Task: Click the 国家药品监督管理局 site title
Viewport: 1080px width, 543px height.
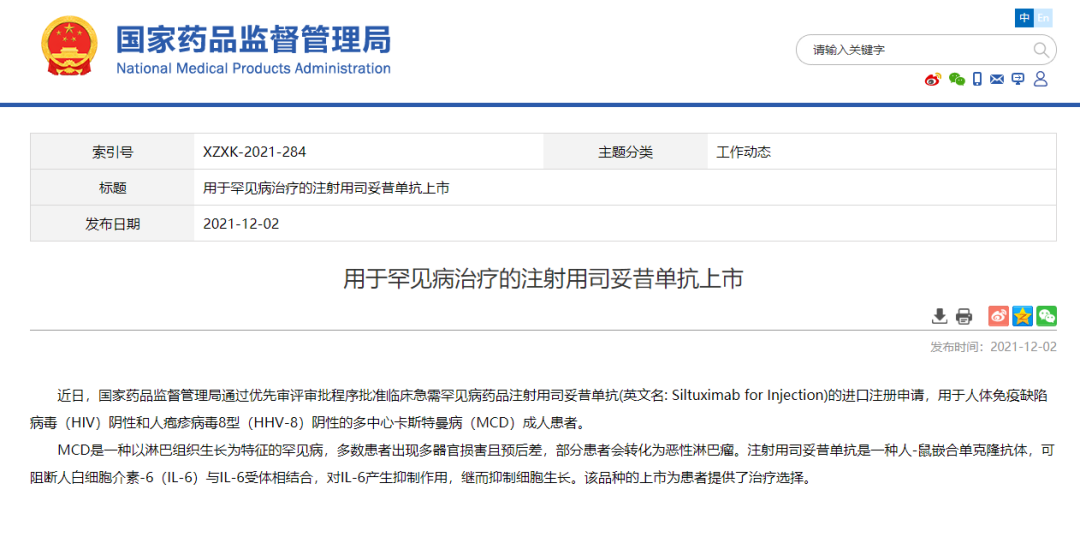Action: click(x=253, y=40)
